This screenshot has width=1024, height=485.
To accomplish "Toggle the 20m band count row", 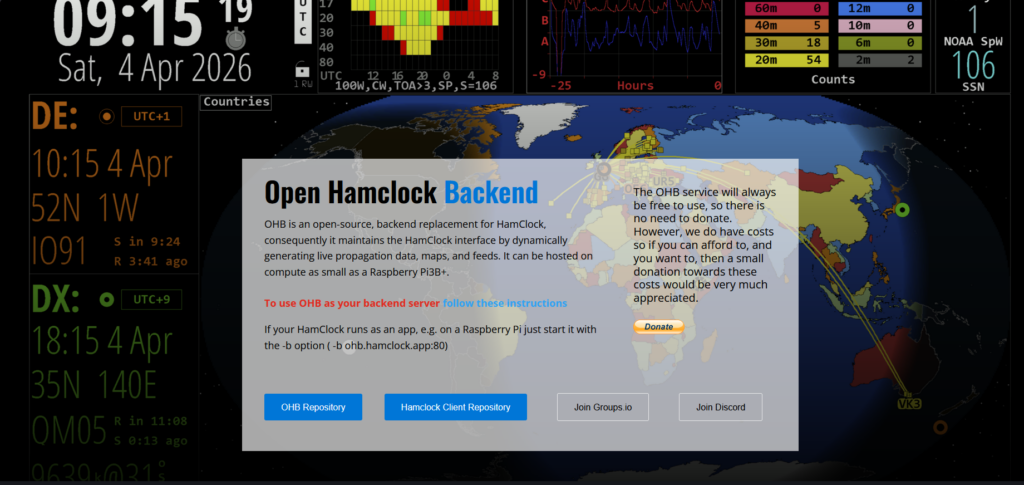I will click(786, 60).
